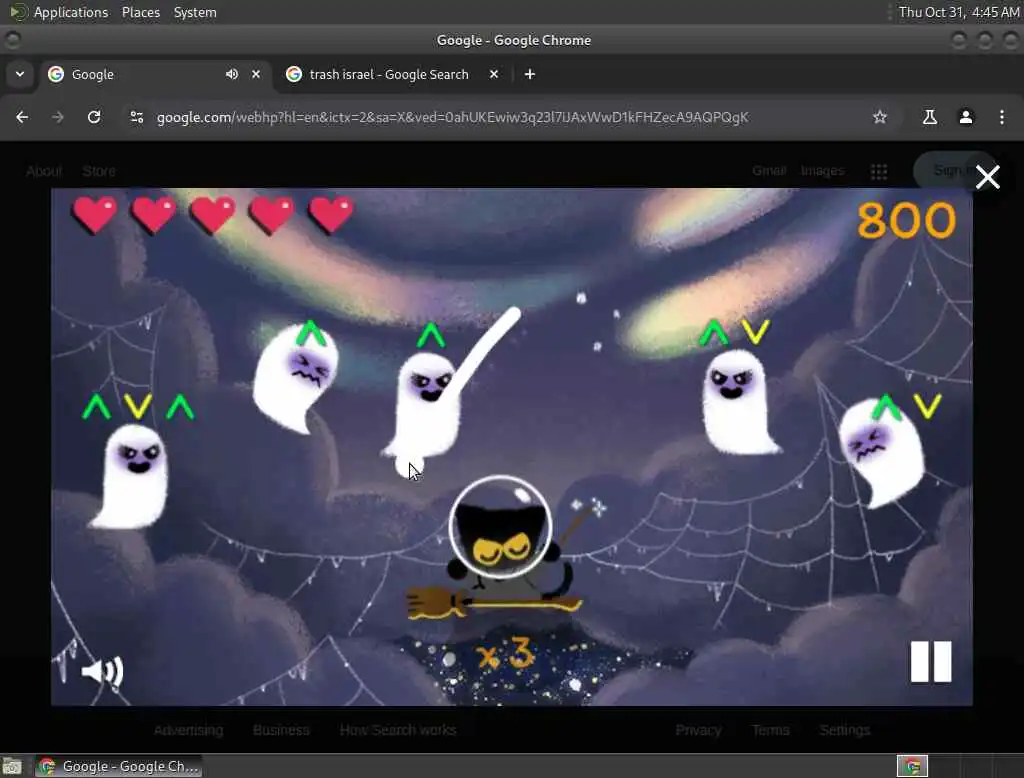The image size is (1024, 778).
Task: Open the System menu
Action: [x=195, y=12]
